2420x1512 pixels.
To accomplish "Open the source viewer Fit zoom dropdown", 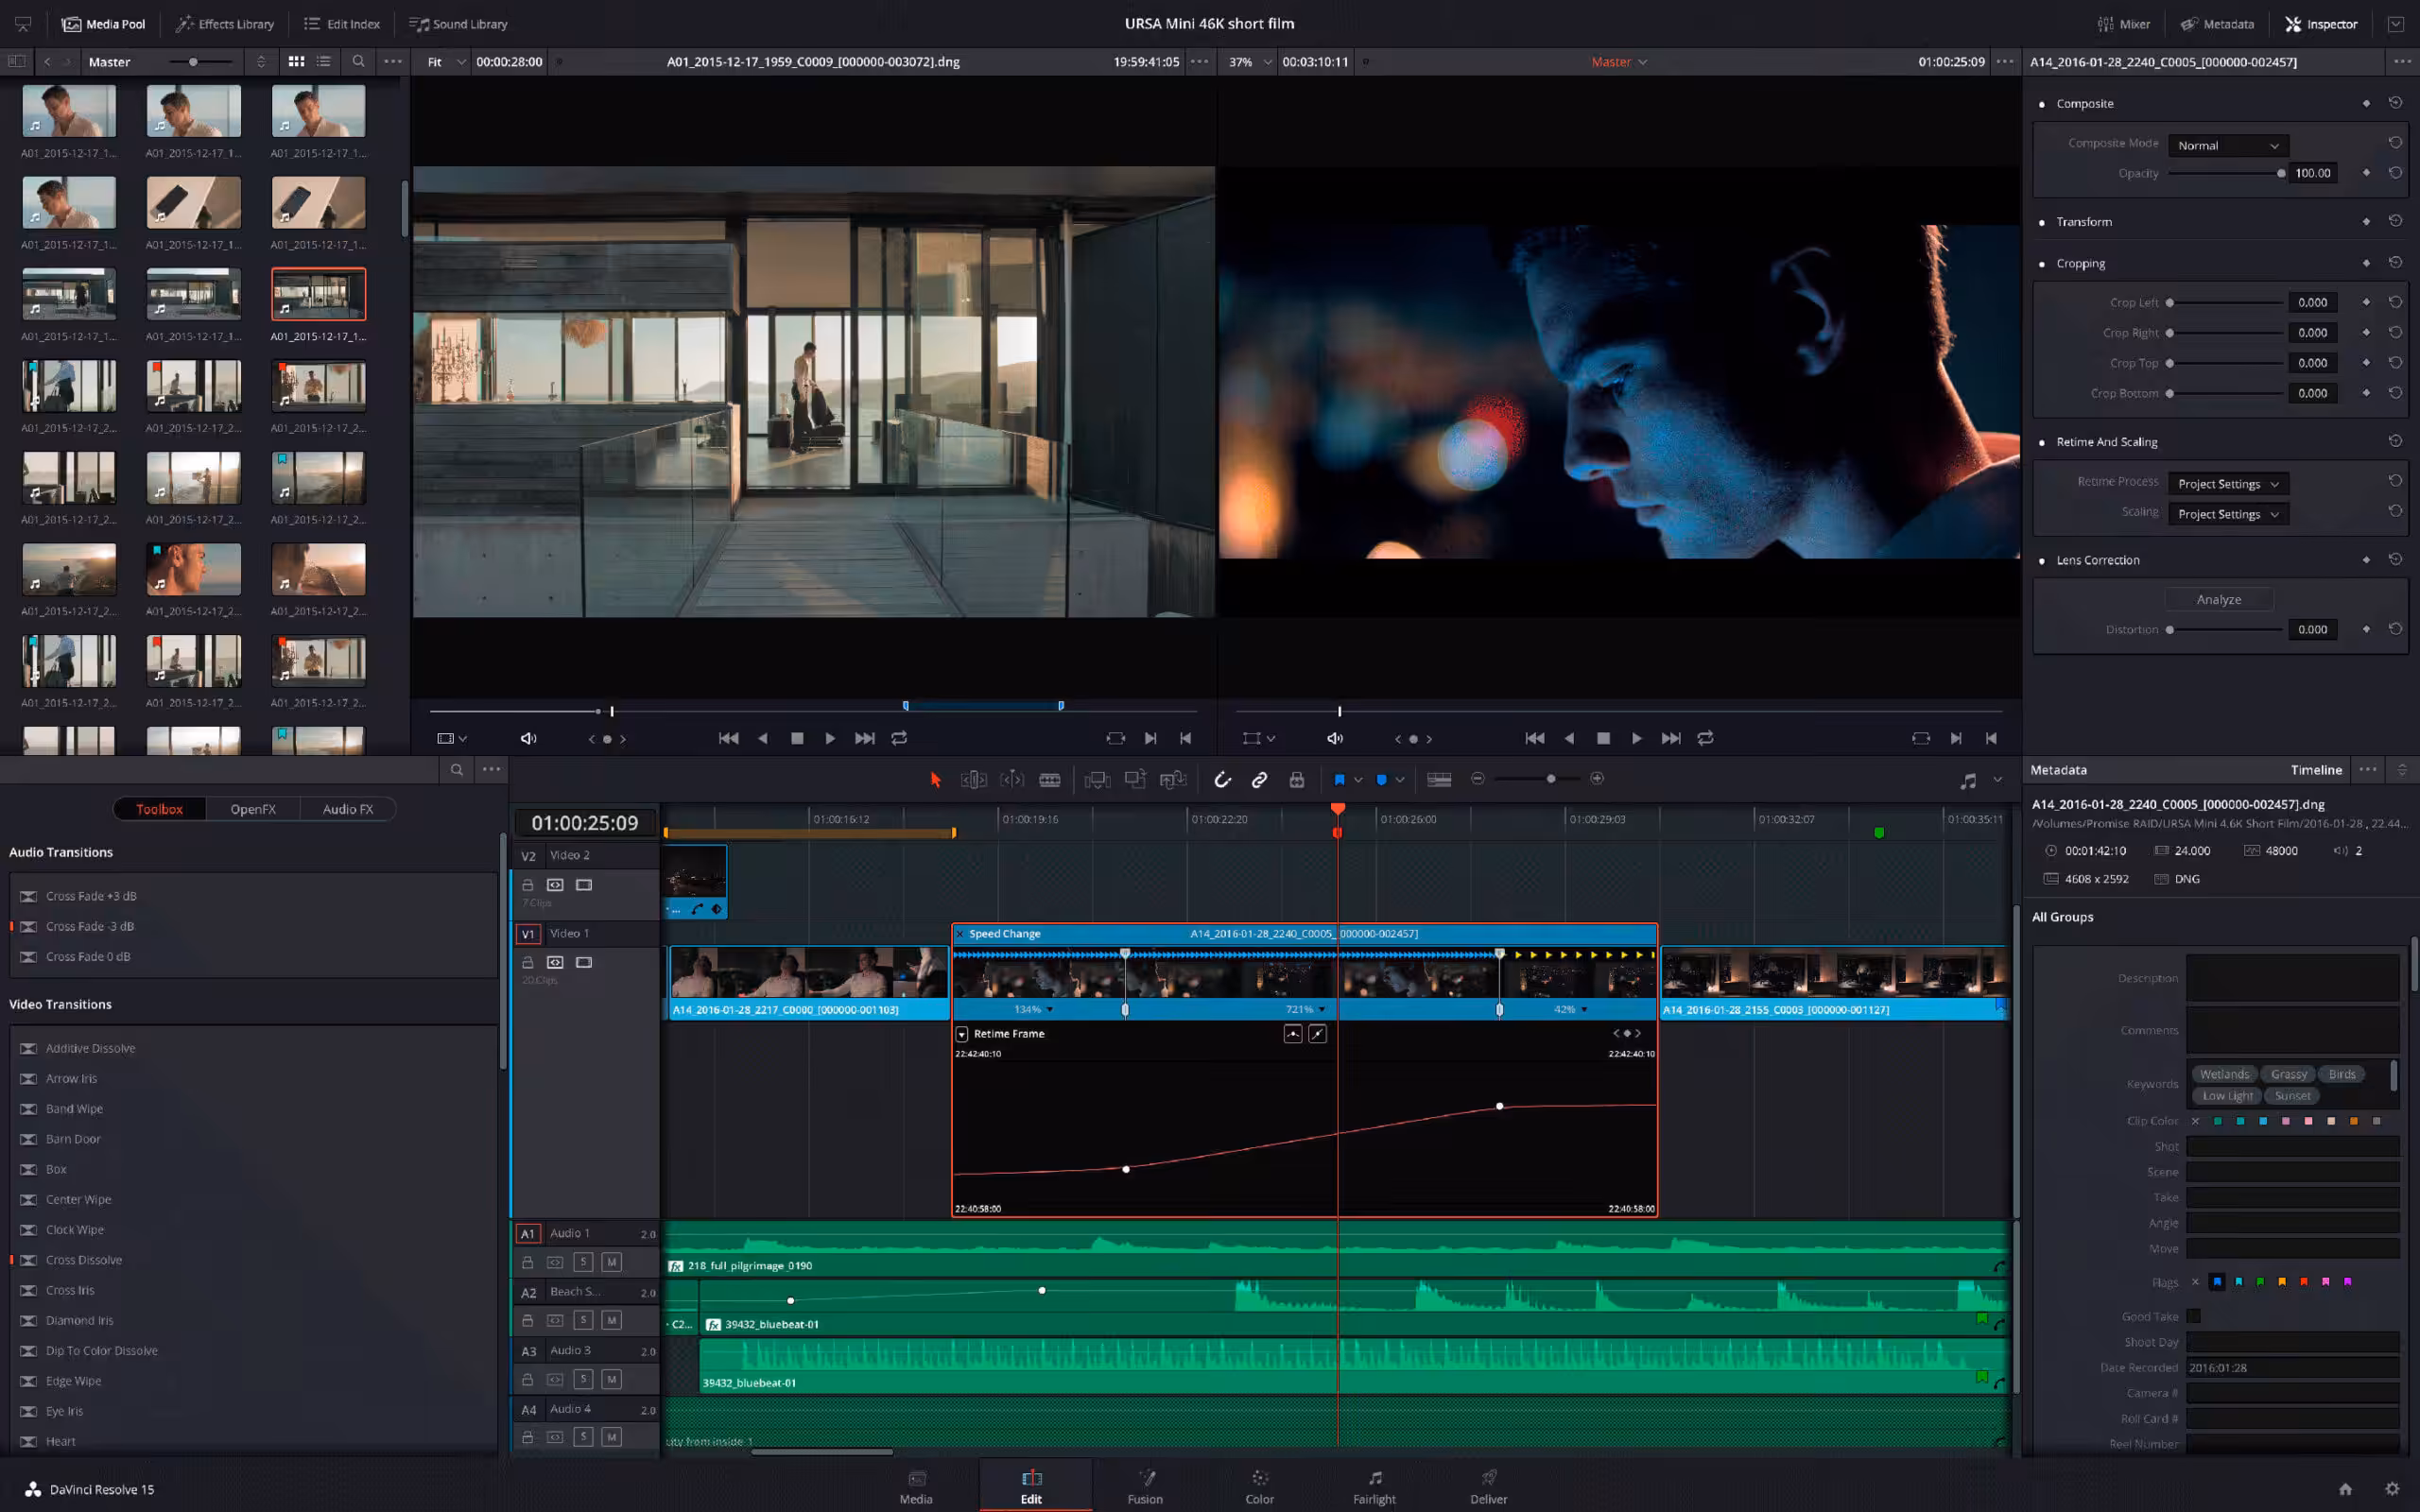I will pyautogui.click(x=446, y=62).
